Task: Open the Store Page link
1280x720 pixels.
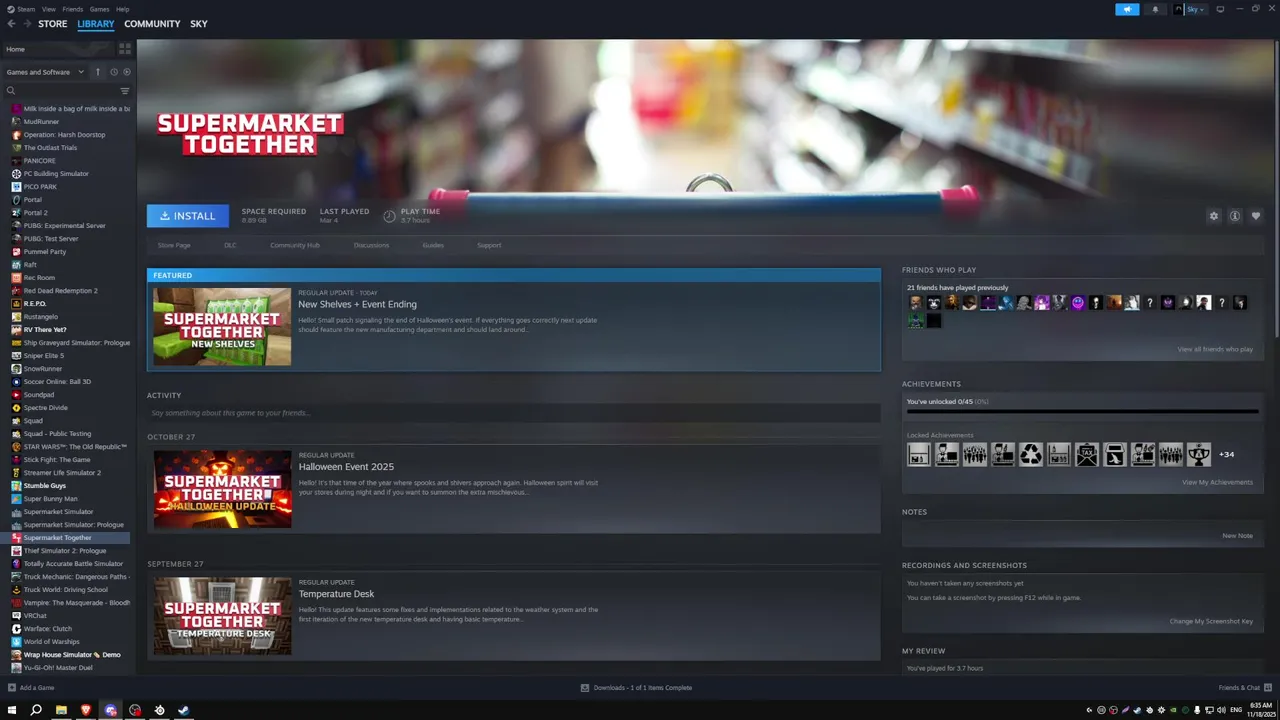Action: 174,245
